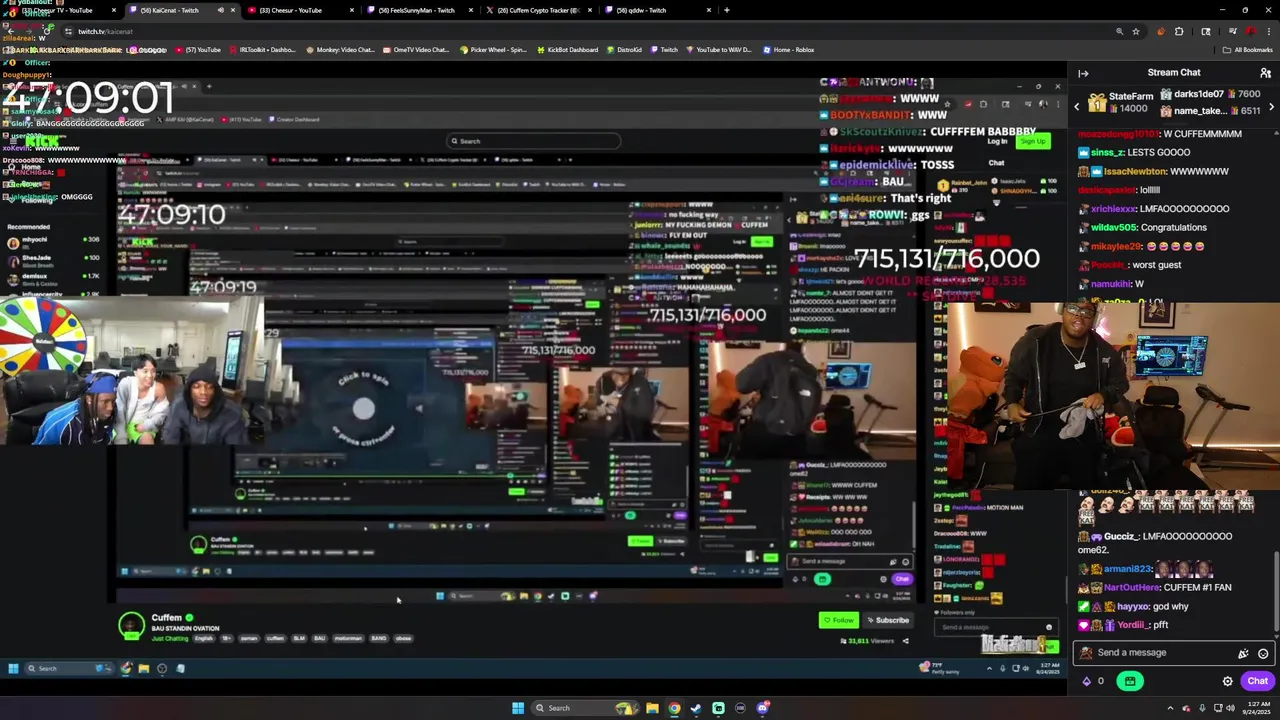
Task: Click the bottom taskbar Search box
Action: pyautogui.click(x=585, y=708)
